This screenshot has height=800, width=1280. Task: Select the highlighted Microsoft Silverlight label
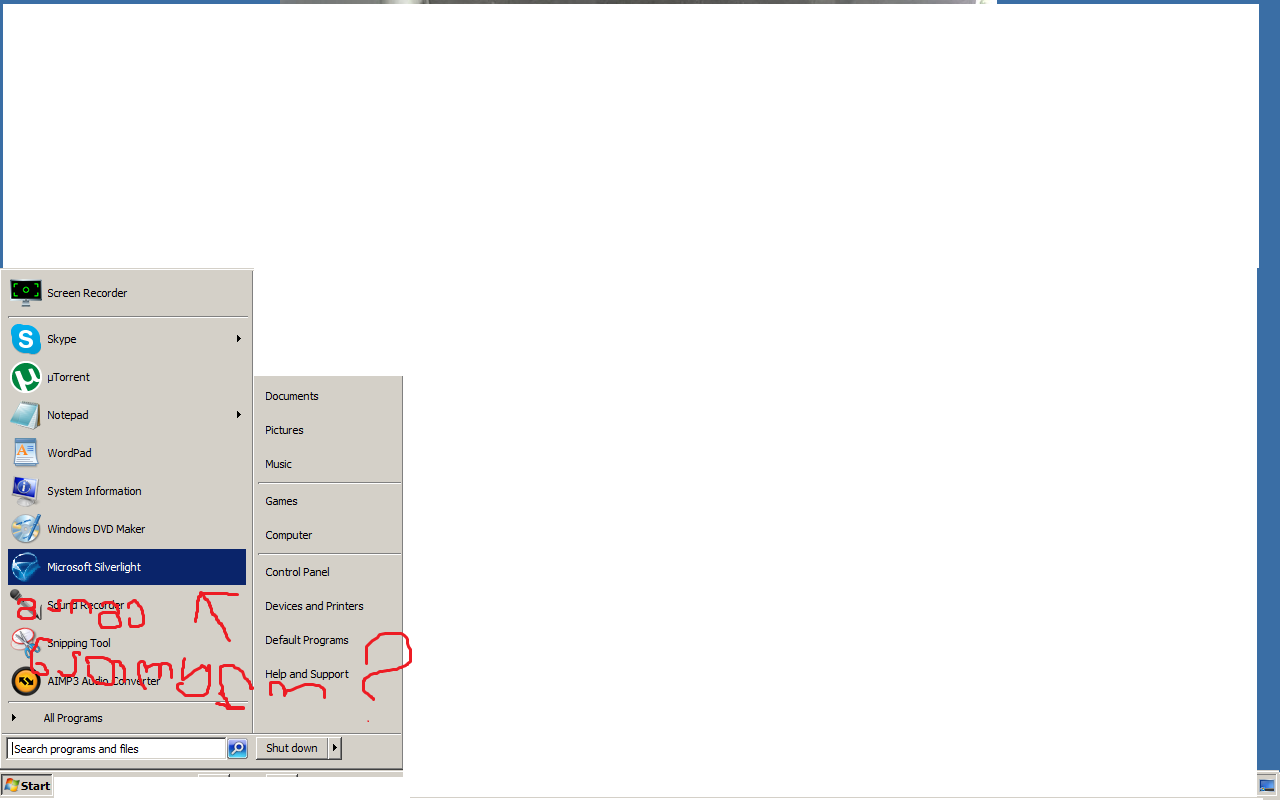94,567
